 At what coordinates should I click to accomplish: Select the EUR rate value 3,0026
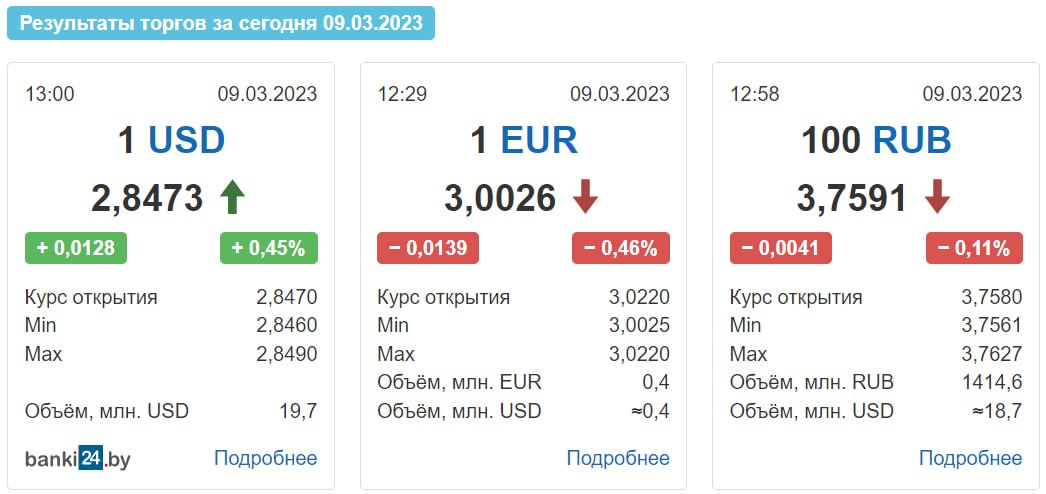tap(500, 198)
